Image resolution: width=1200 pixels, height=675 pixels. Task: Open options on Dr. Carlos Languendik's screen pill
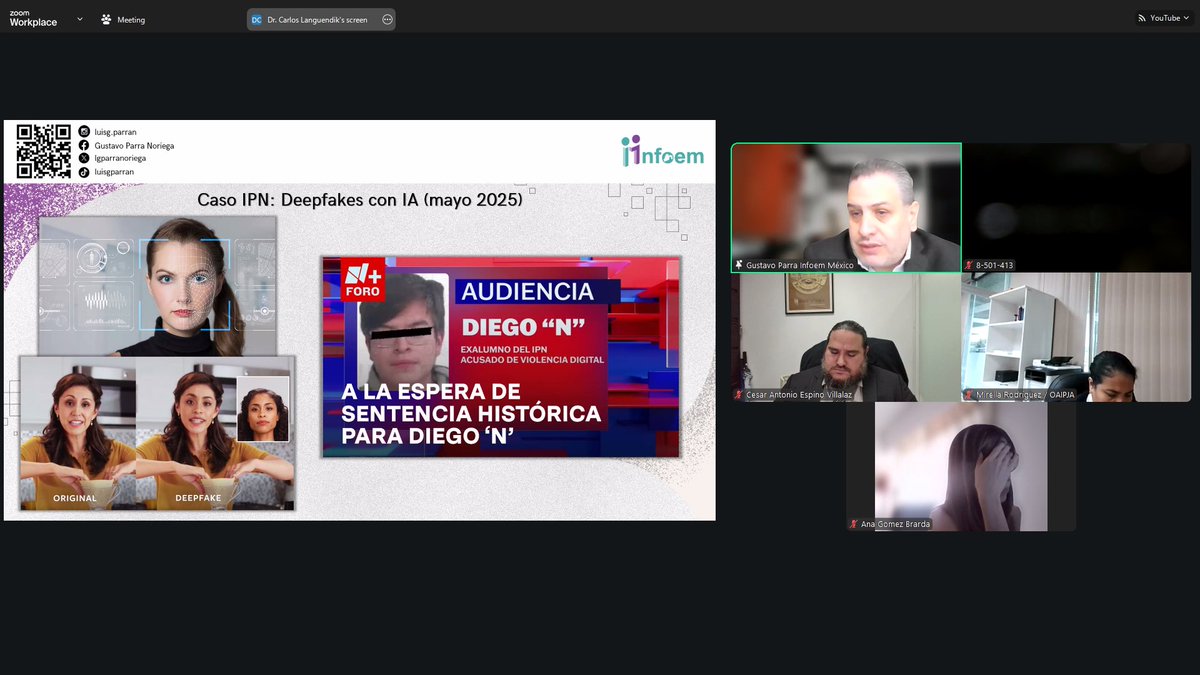[x=387, y=19]
